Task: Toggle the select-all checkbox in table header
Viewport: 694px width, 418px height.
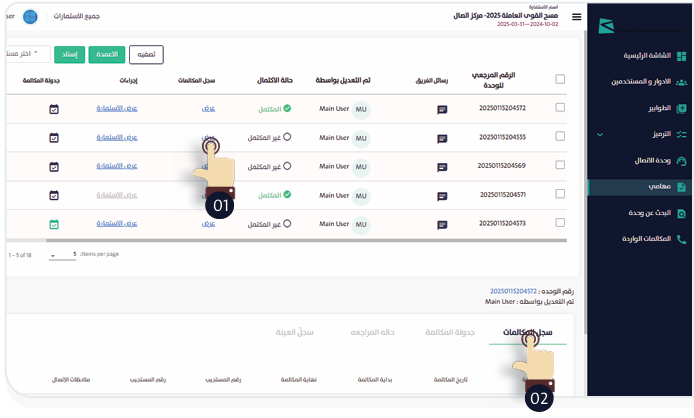Action: 560,79
